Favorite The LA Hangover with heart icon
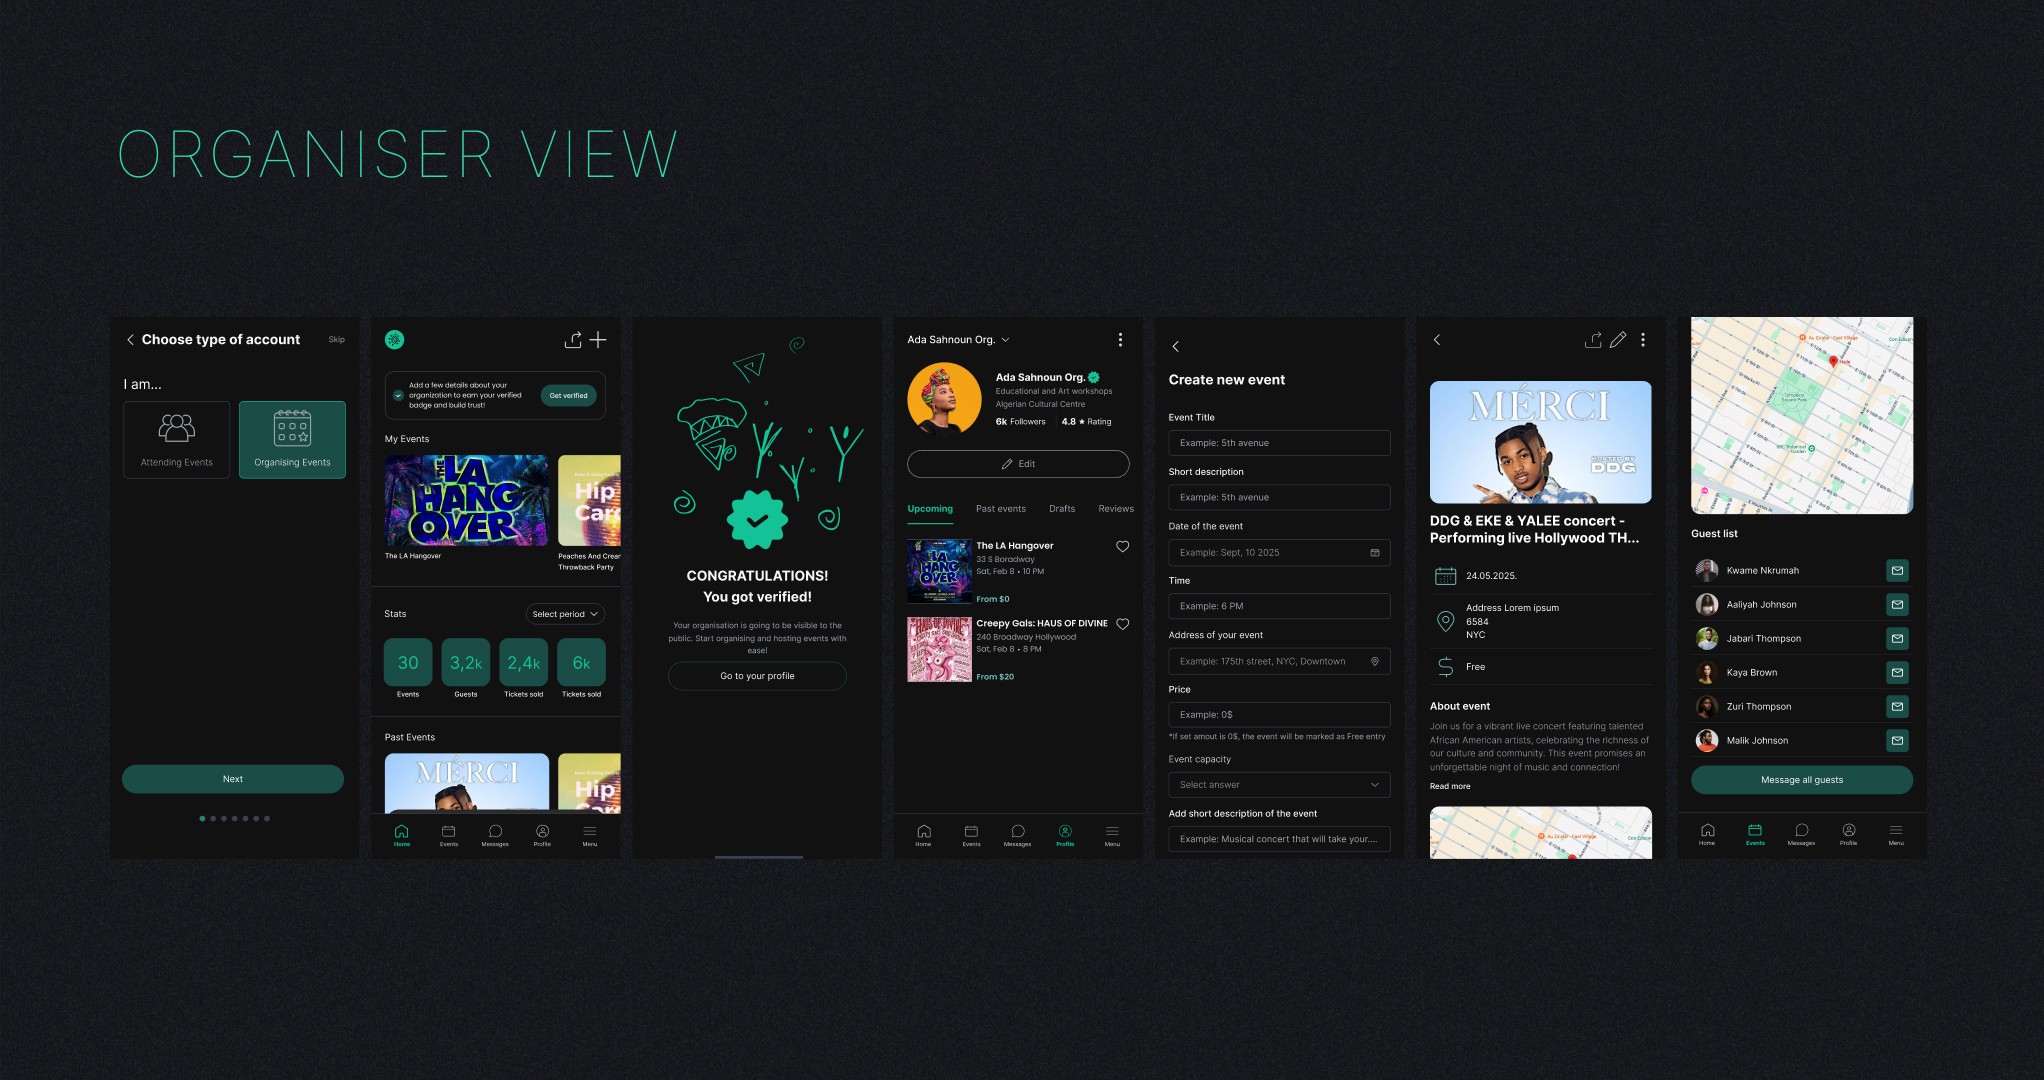Image resolution: width=2044 pixels, height=1080 pixels. [x=1122, y=546]
